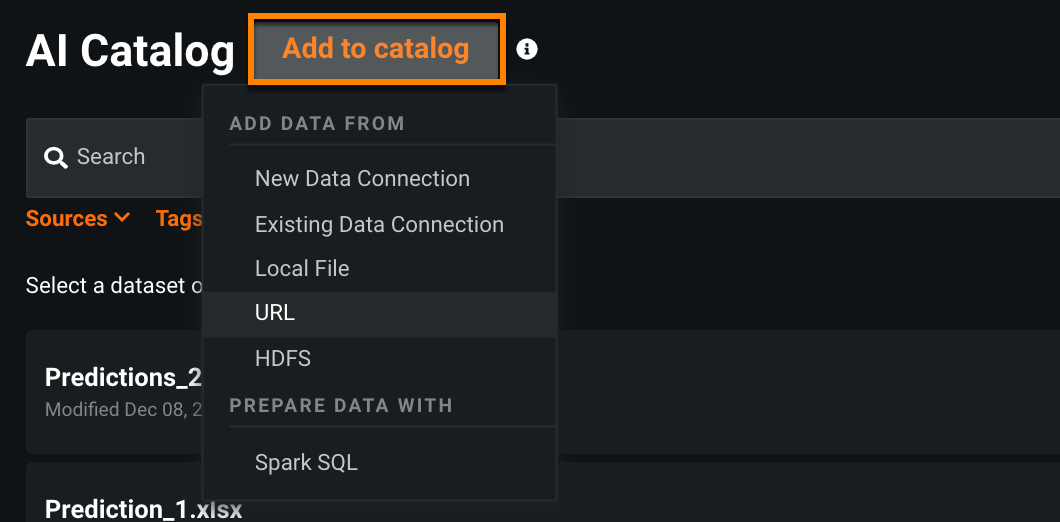Viewport: 1060px width, 522px height.
Task: Click the ADD DATA FROM section header
Action: (x=317, y=124)
